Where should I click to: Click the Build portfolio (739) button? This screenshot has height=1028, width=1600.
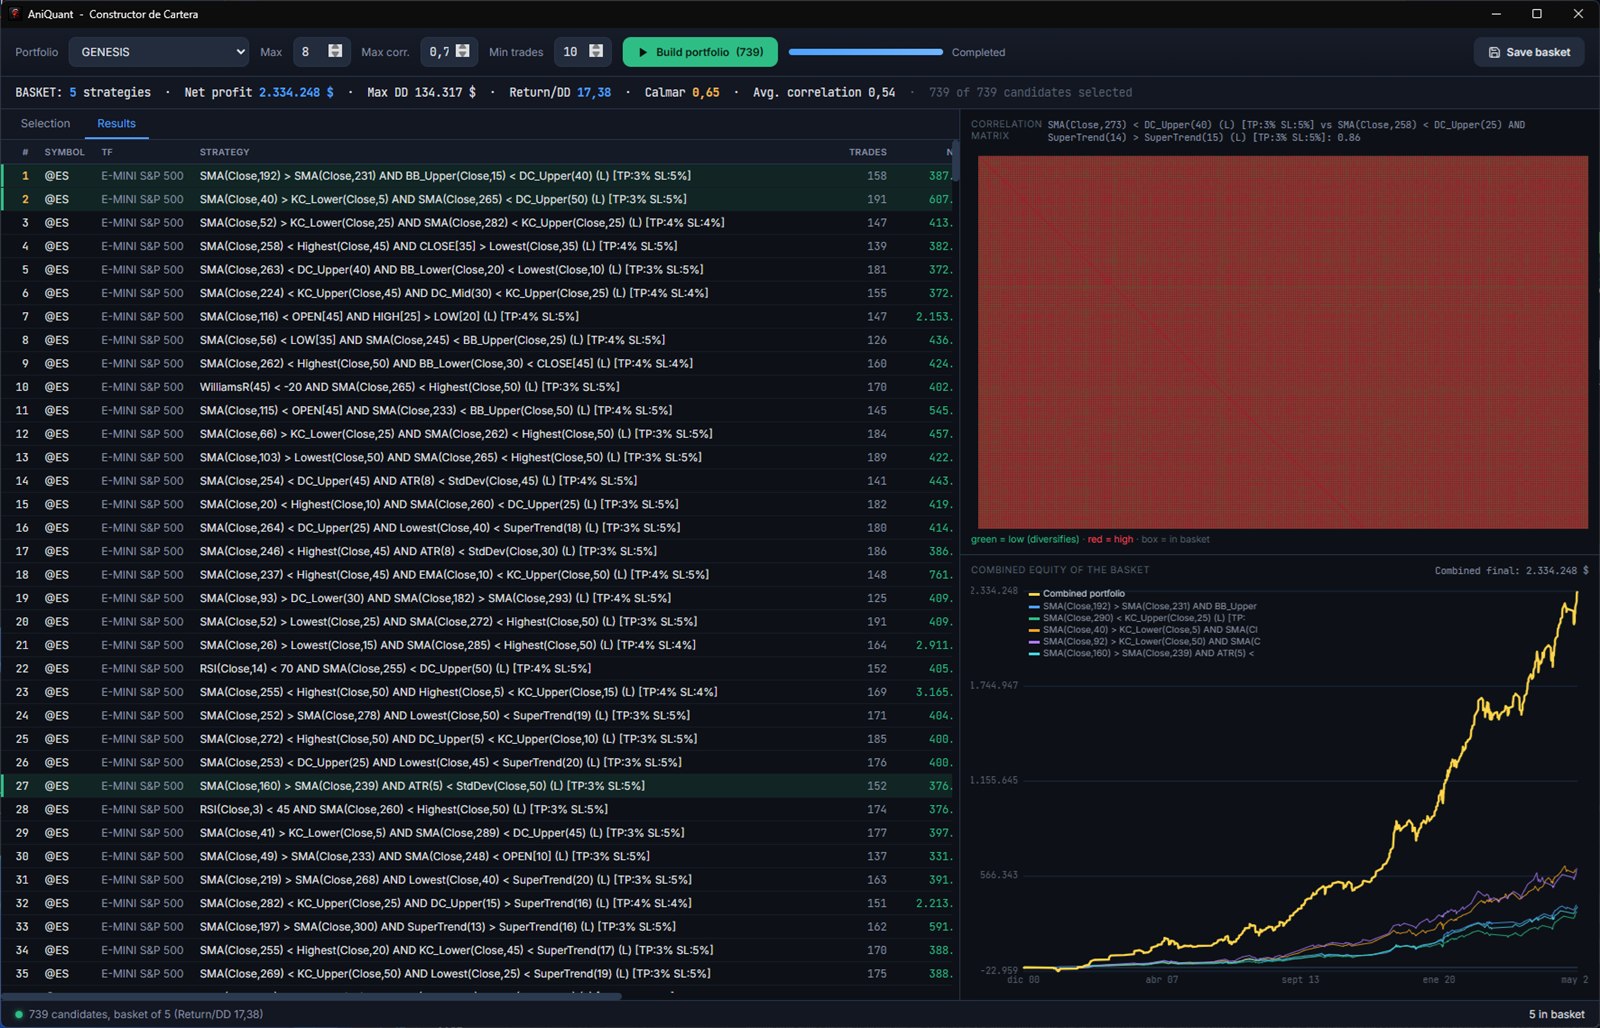700,52
